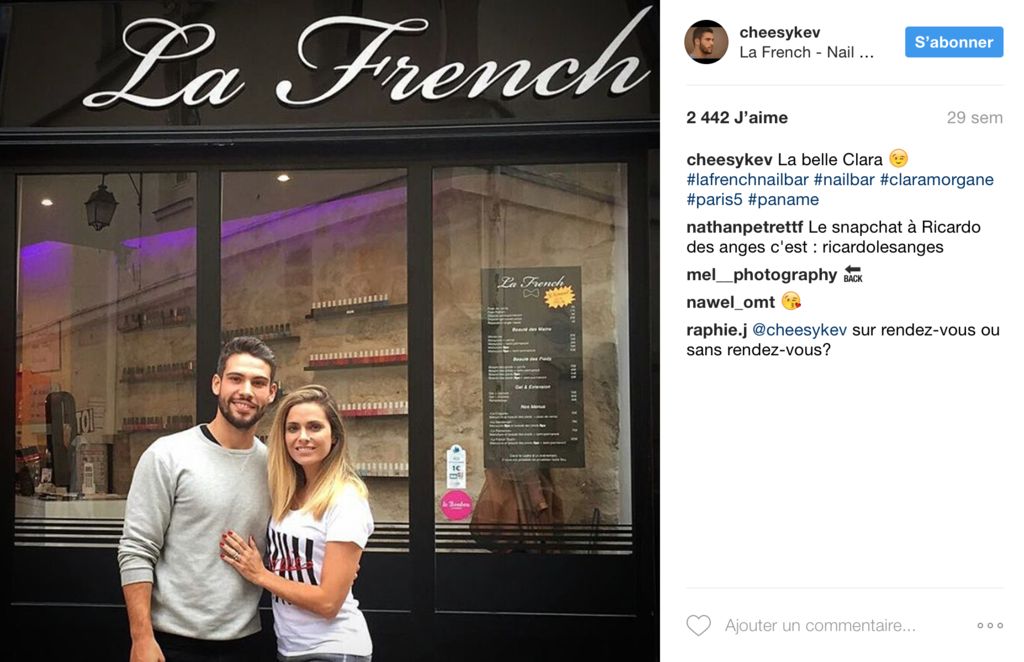Open commenter mel__photography's profile
Viewport: 1024px width, 662px height.
click(x=761, y=275)
